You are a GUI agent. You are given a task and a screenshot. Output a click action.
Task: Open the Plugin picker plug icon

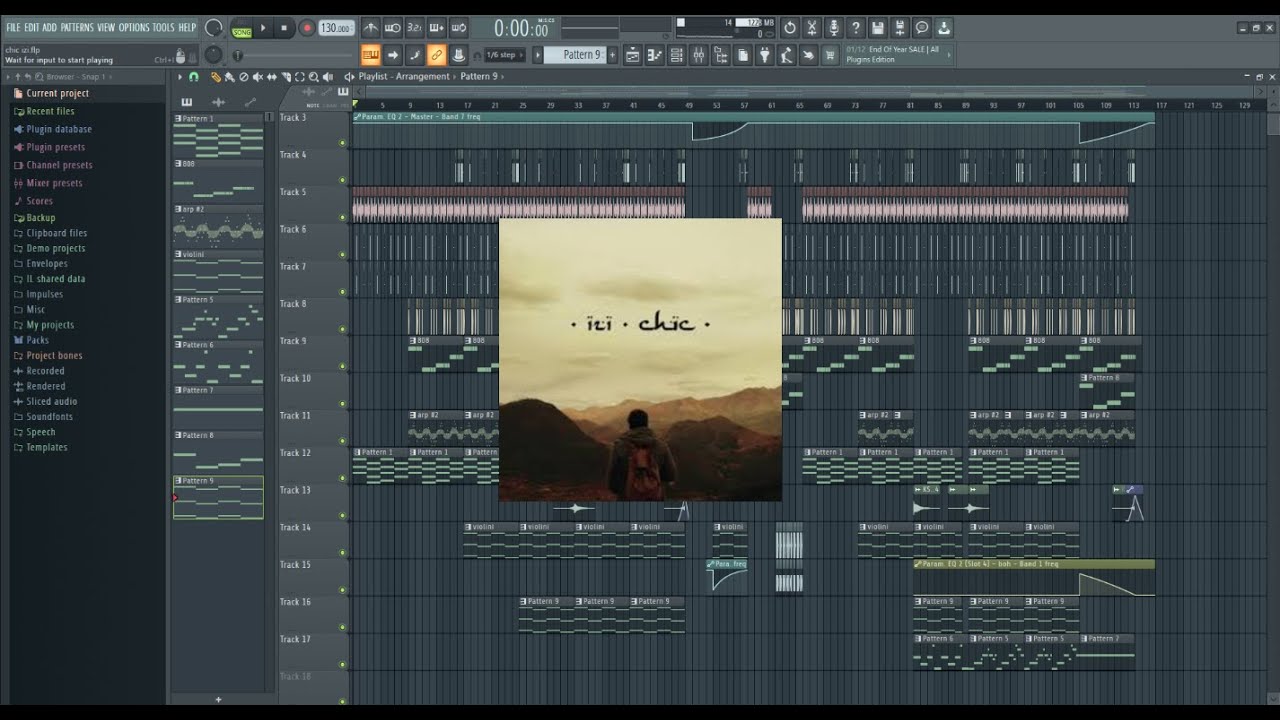(x=765, y=55)
